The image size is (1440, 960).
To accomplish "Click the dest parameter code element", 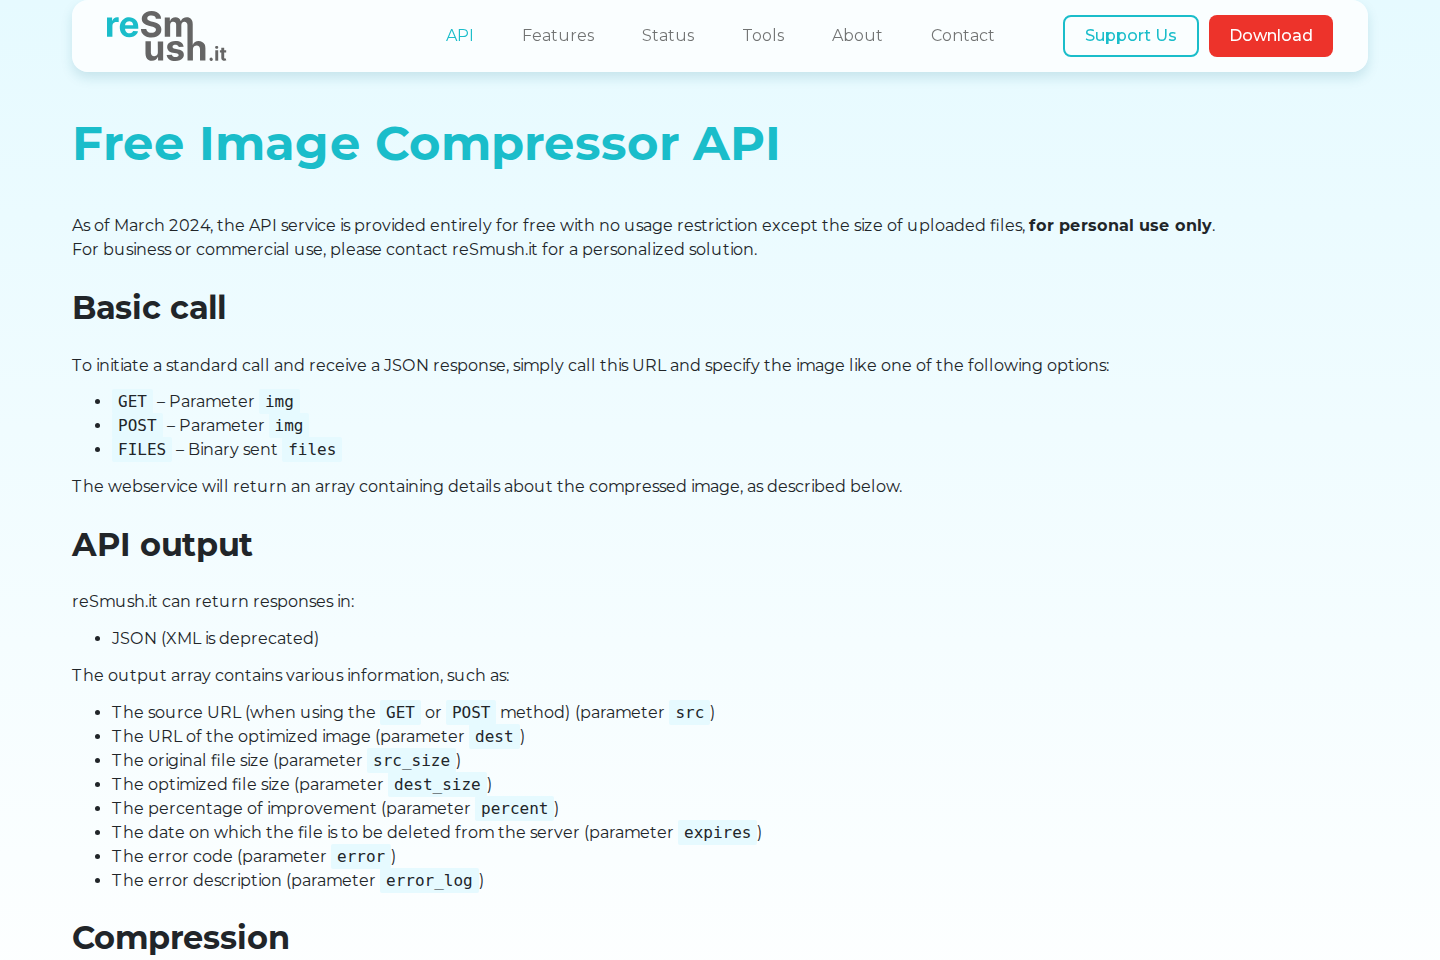I will click(494, 736).
